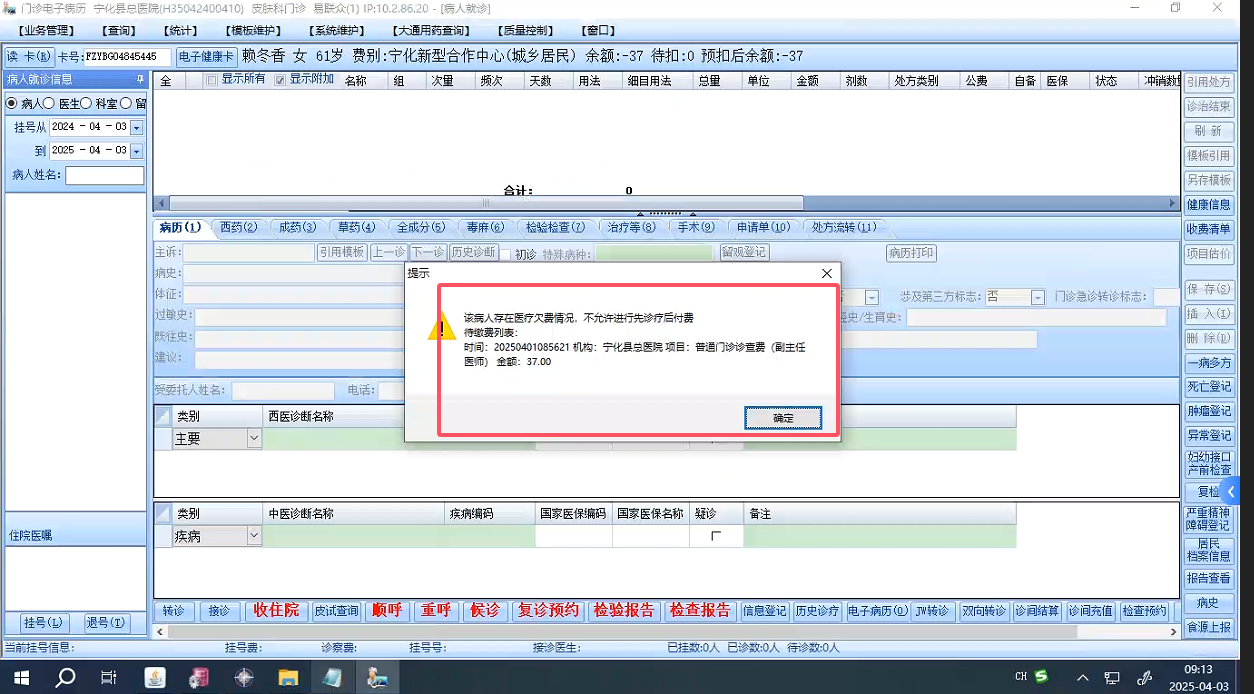Screen dimensions: 1254x694
Task: Click the 一病多方 sidebar button
Action: pyautogui.click(x=1208, y=363)
